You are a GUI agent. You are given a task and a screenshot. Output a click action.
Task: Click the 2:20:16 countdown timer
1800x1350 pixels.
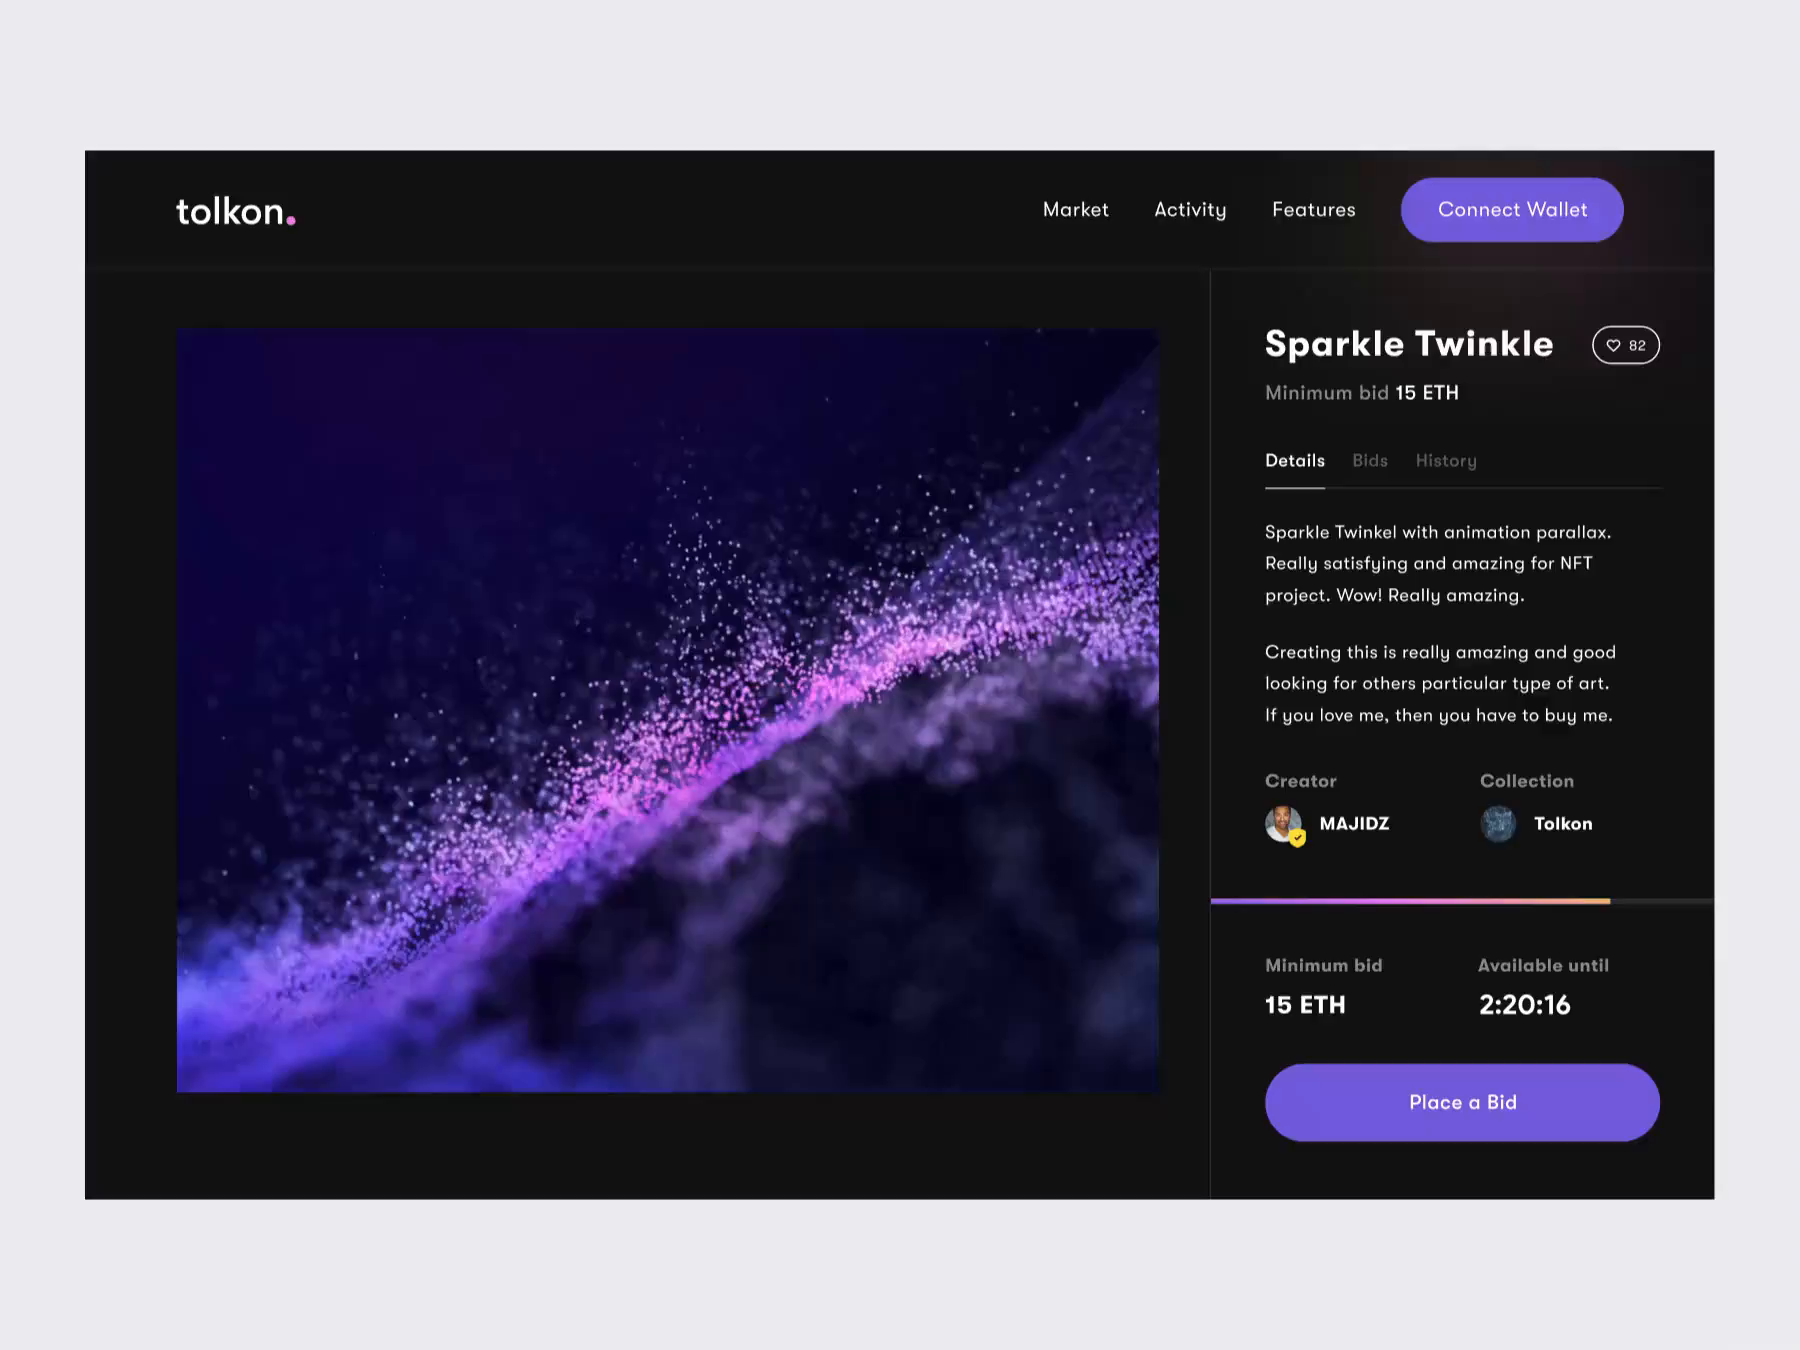tap(1525, 1005)
